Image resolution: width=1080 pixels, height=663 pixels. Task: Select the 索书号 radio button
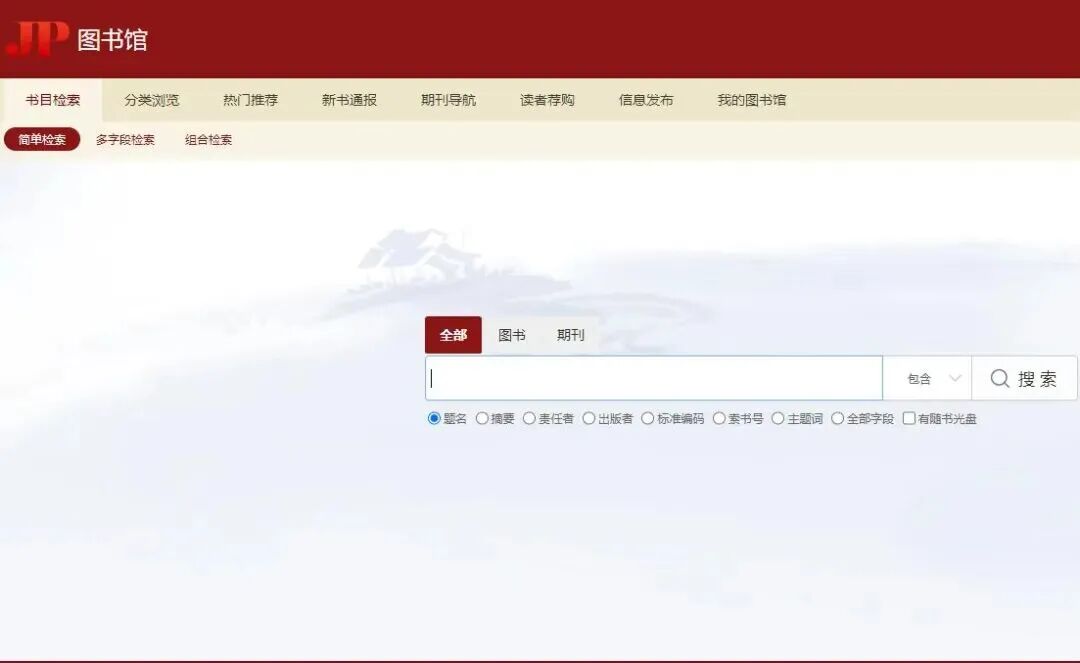[x=719, y=419]
